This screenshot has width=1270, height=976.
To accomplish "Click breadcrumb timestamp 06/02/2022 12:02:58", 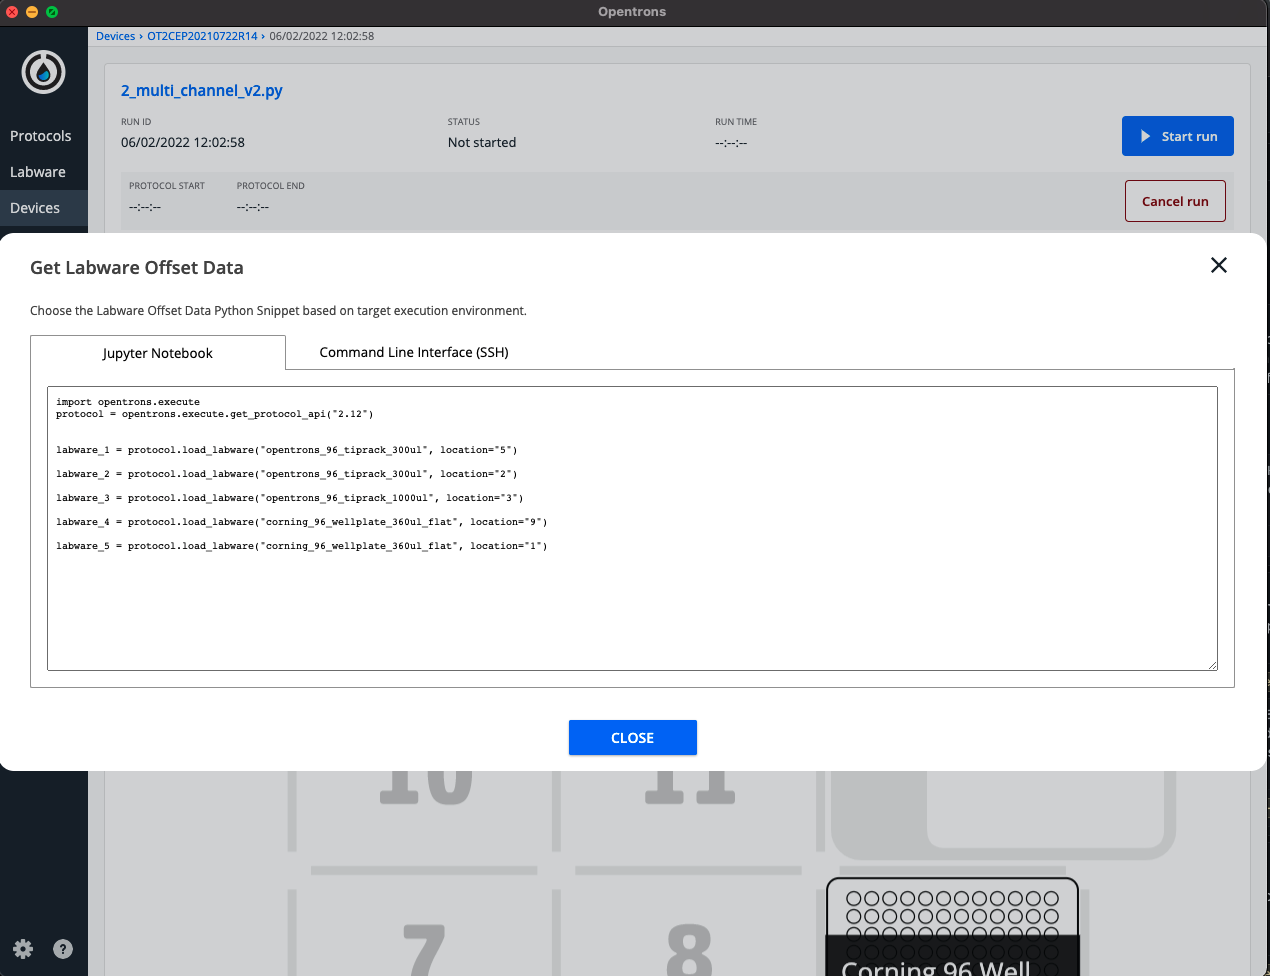I will tap(322, 36).
